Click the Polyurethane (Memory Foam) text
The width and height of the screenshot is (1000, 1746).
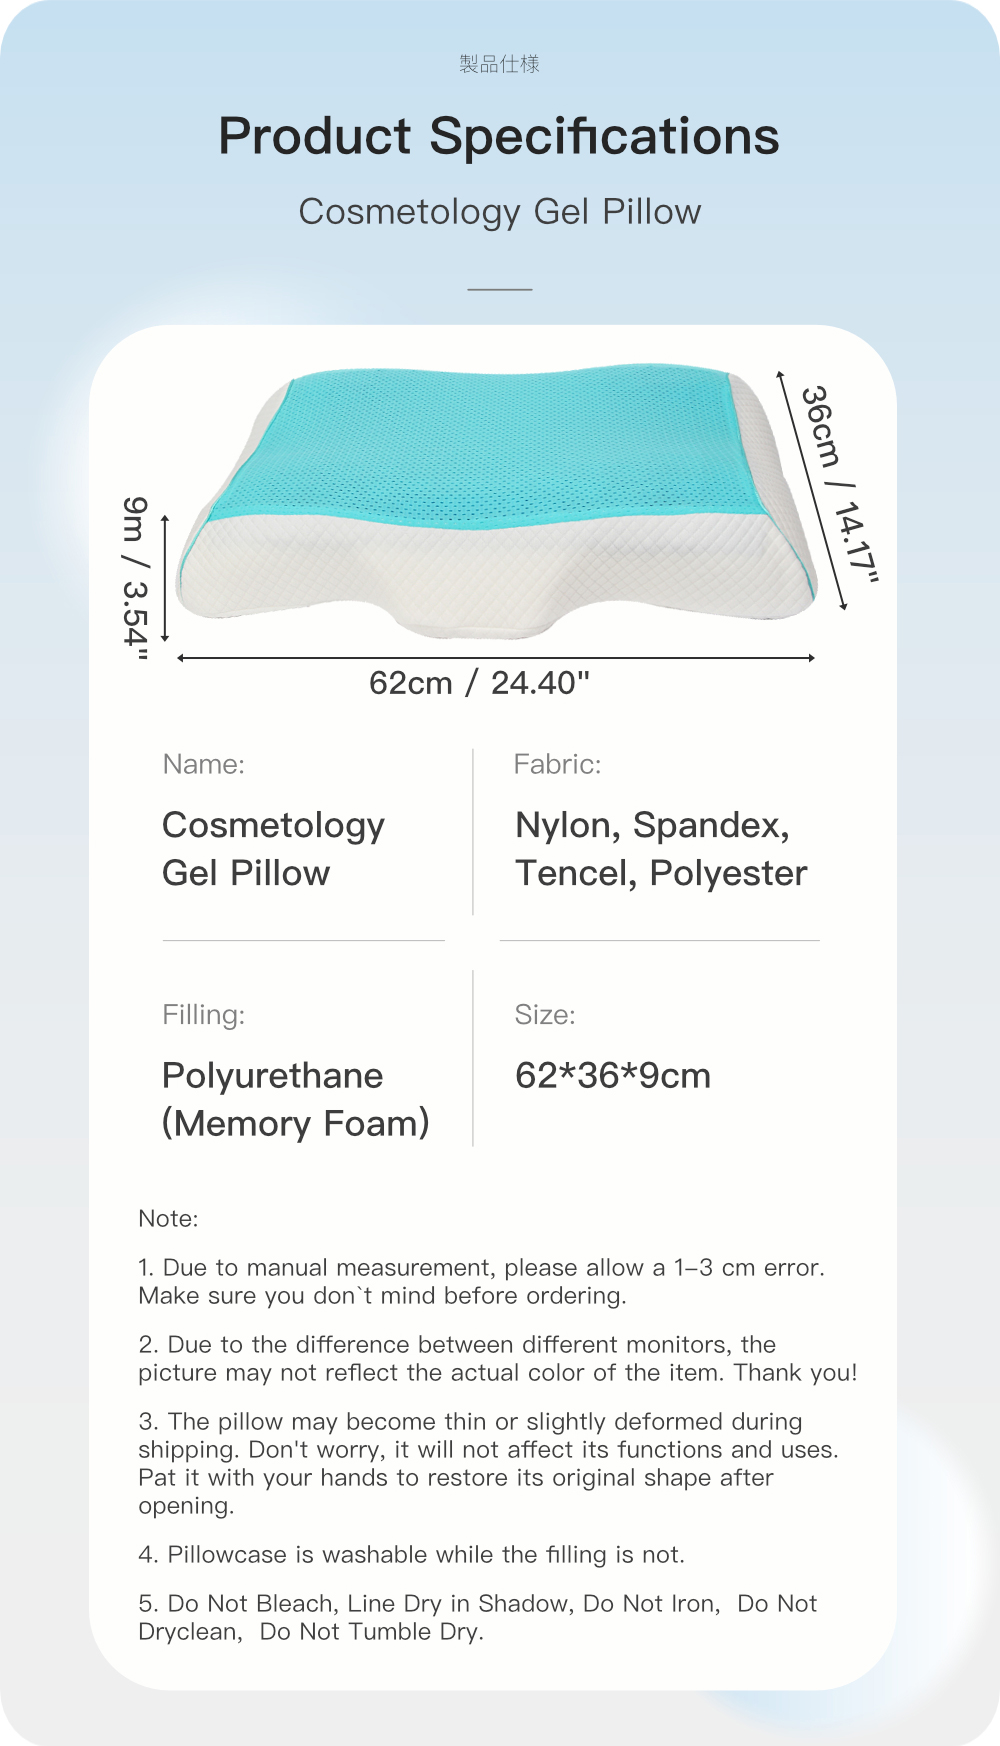[296, 1100]
